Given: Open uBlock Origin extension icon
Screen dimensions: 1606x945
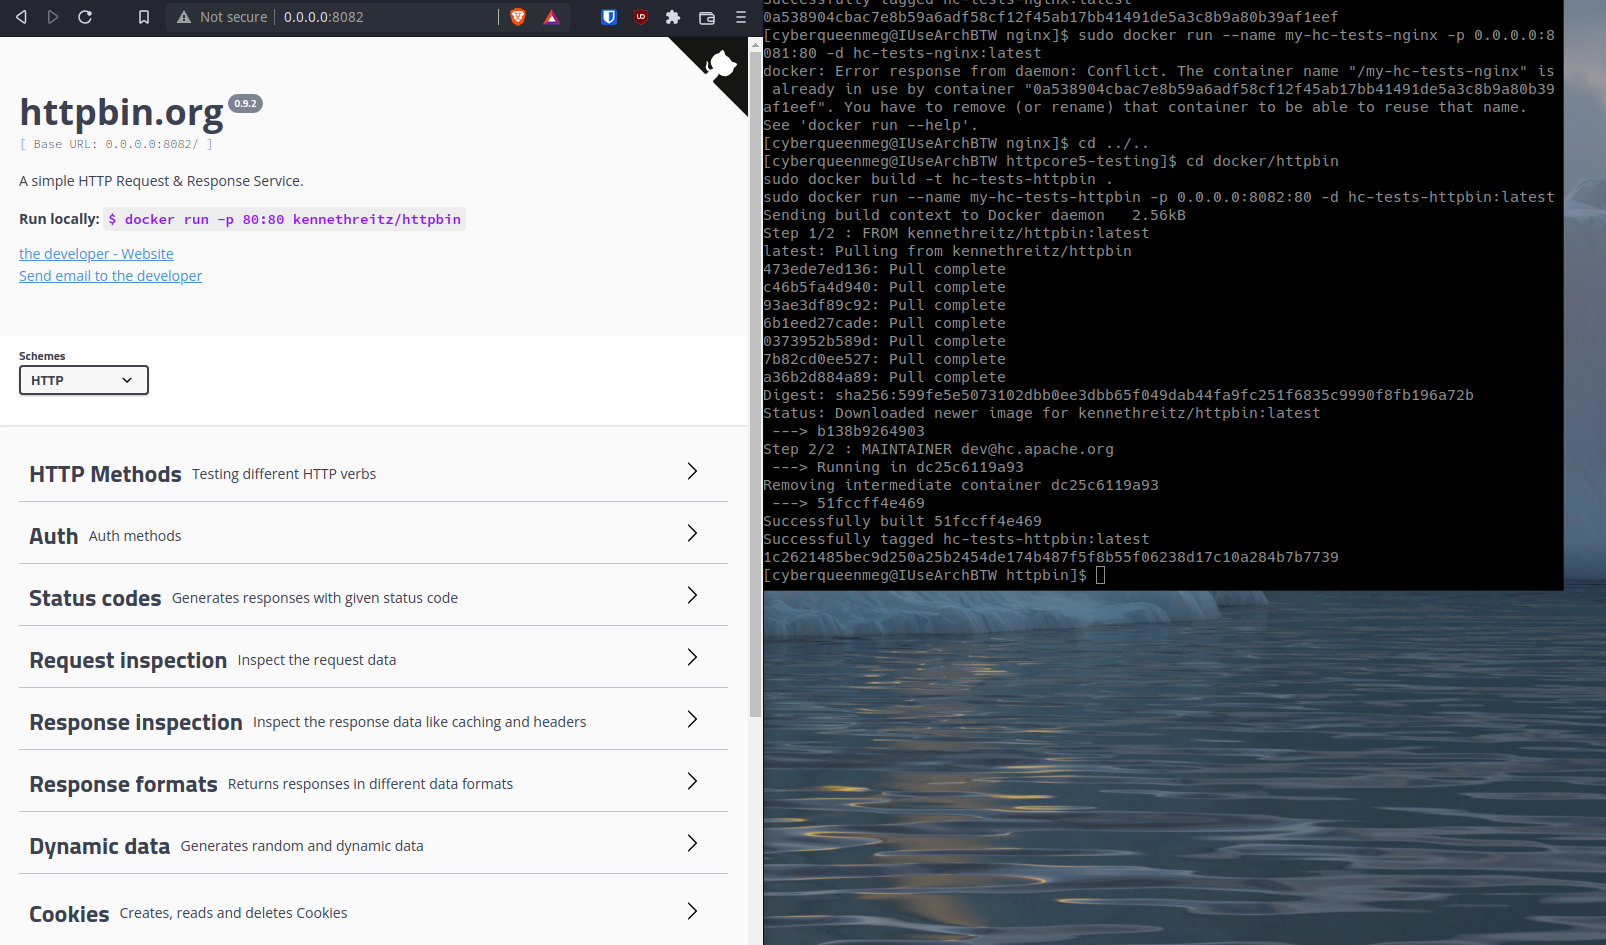Looking at the screenshot, I should 641,17.
